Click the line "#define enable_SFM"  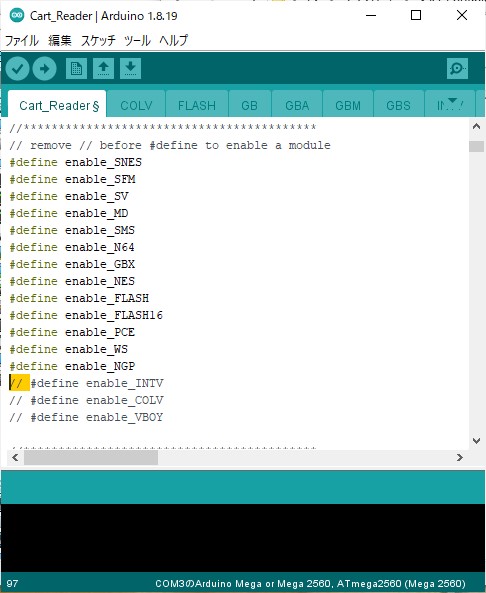click(x=72, y=179)
